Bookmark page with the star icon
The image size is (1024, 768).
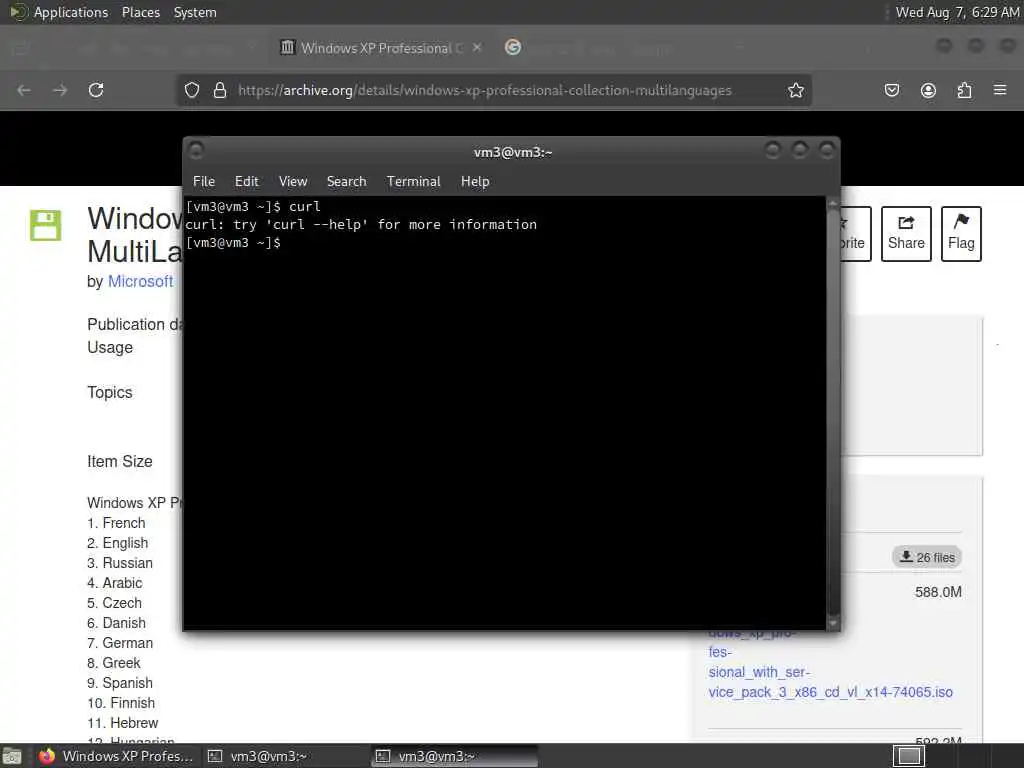tap(795, 90)
